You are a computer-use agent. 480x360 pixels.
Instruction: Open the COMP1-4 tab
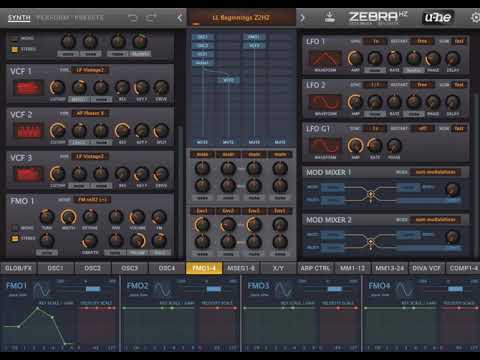[x=463, y=268]
